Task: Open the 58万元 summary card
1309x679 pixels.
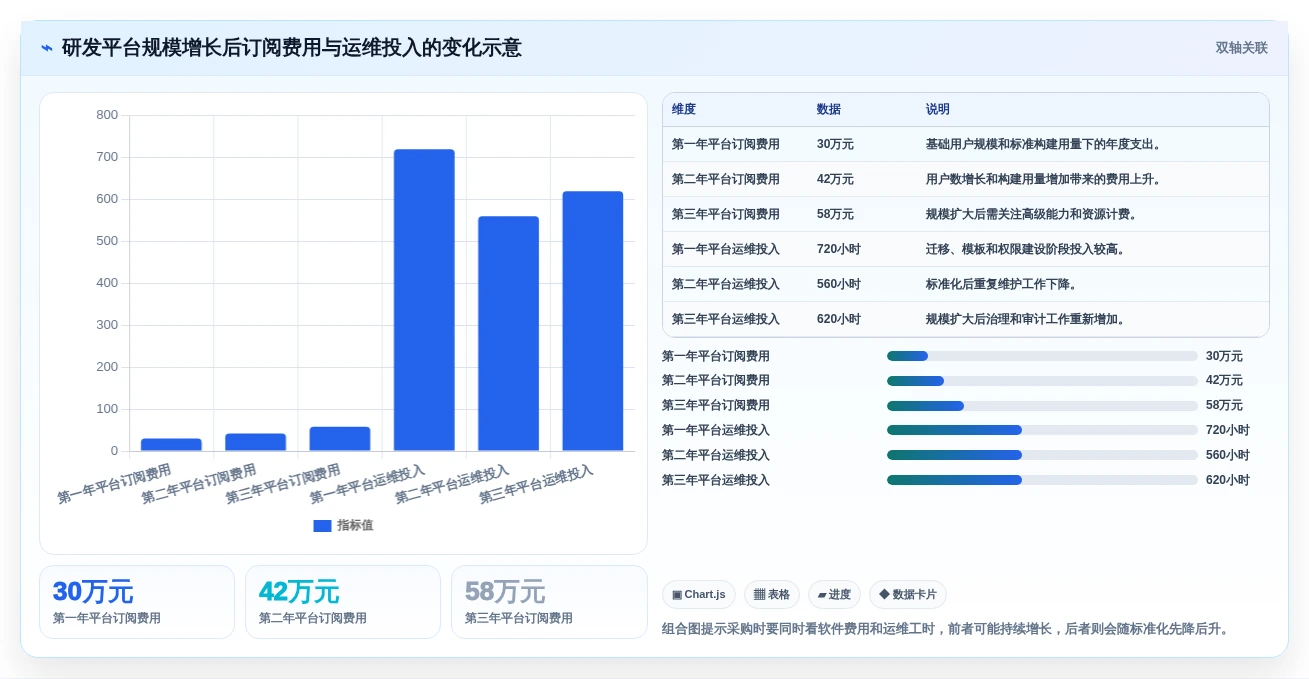Action: [x=549, y=602]
